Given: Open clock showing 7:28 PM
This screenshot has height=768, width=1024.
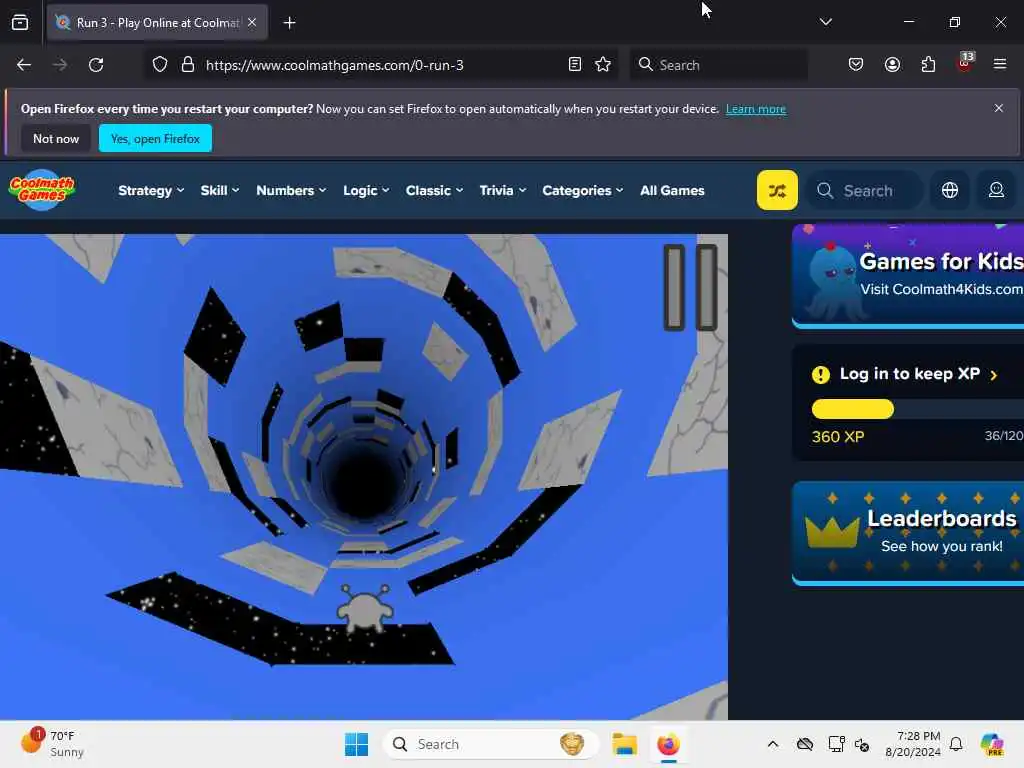Looking at the screenshot, I should click(912, 744).
